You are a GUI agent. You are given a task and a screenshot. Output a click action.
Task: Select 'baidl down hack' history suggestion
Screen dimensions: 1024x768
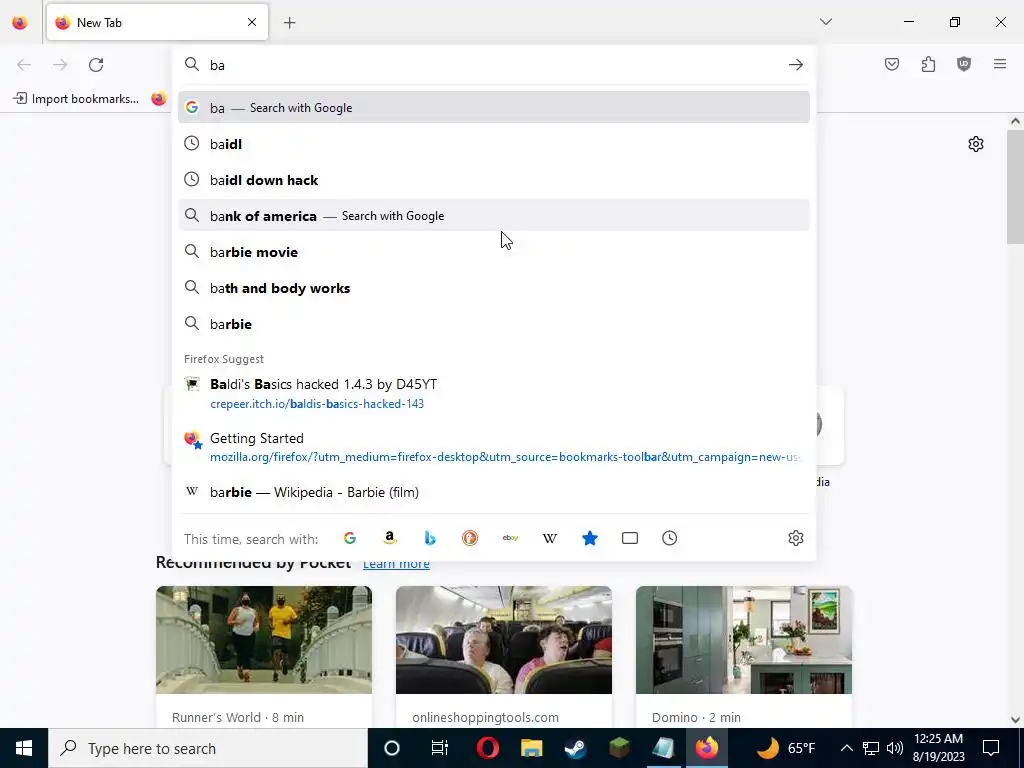(494, 180)
